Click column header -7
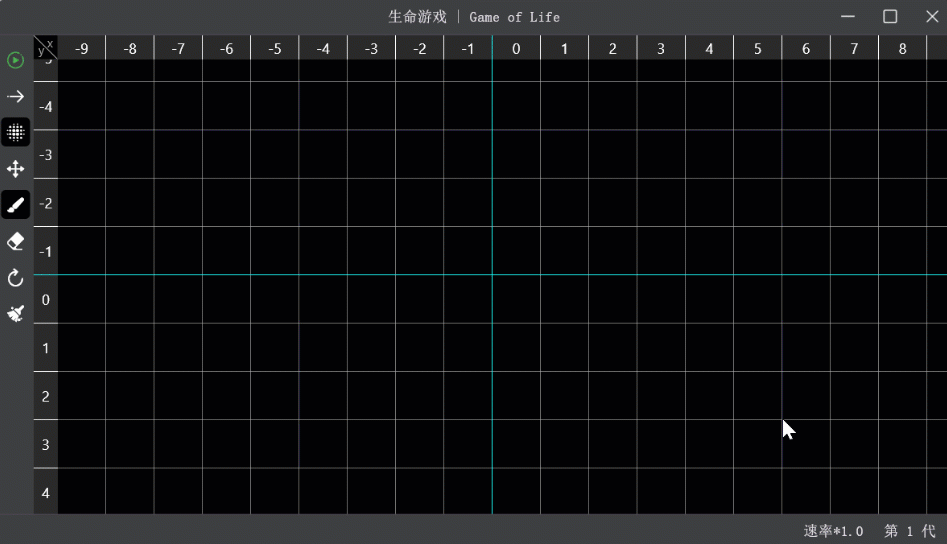The image size is (947, 544). point(178,48)
